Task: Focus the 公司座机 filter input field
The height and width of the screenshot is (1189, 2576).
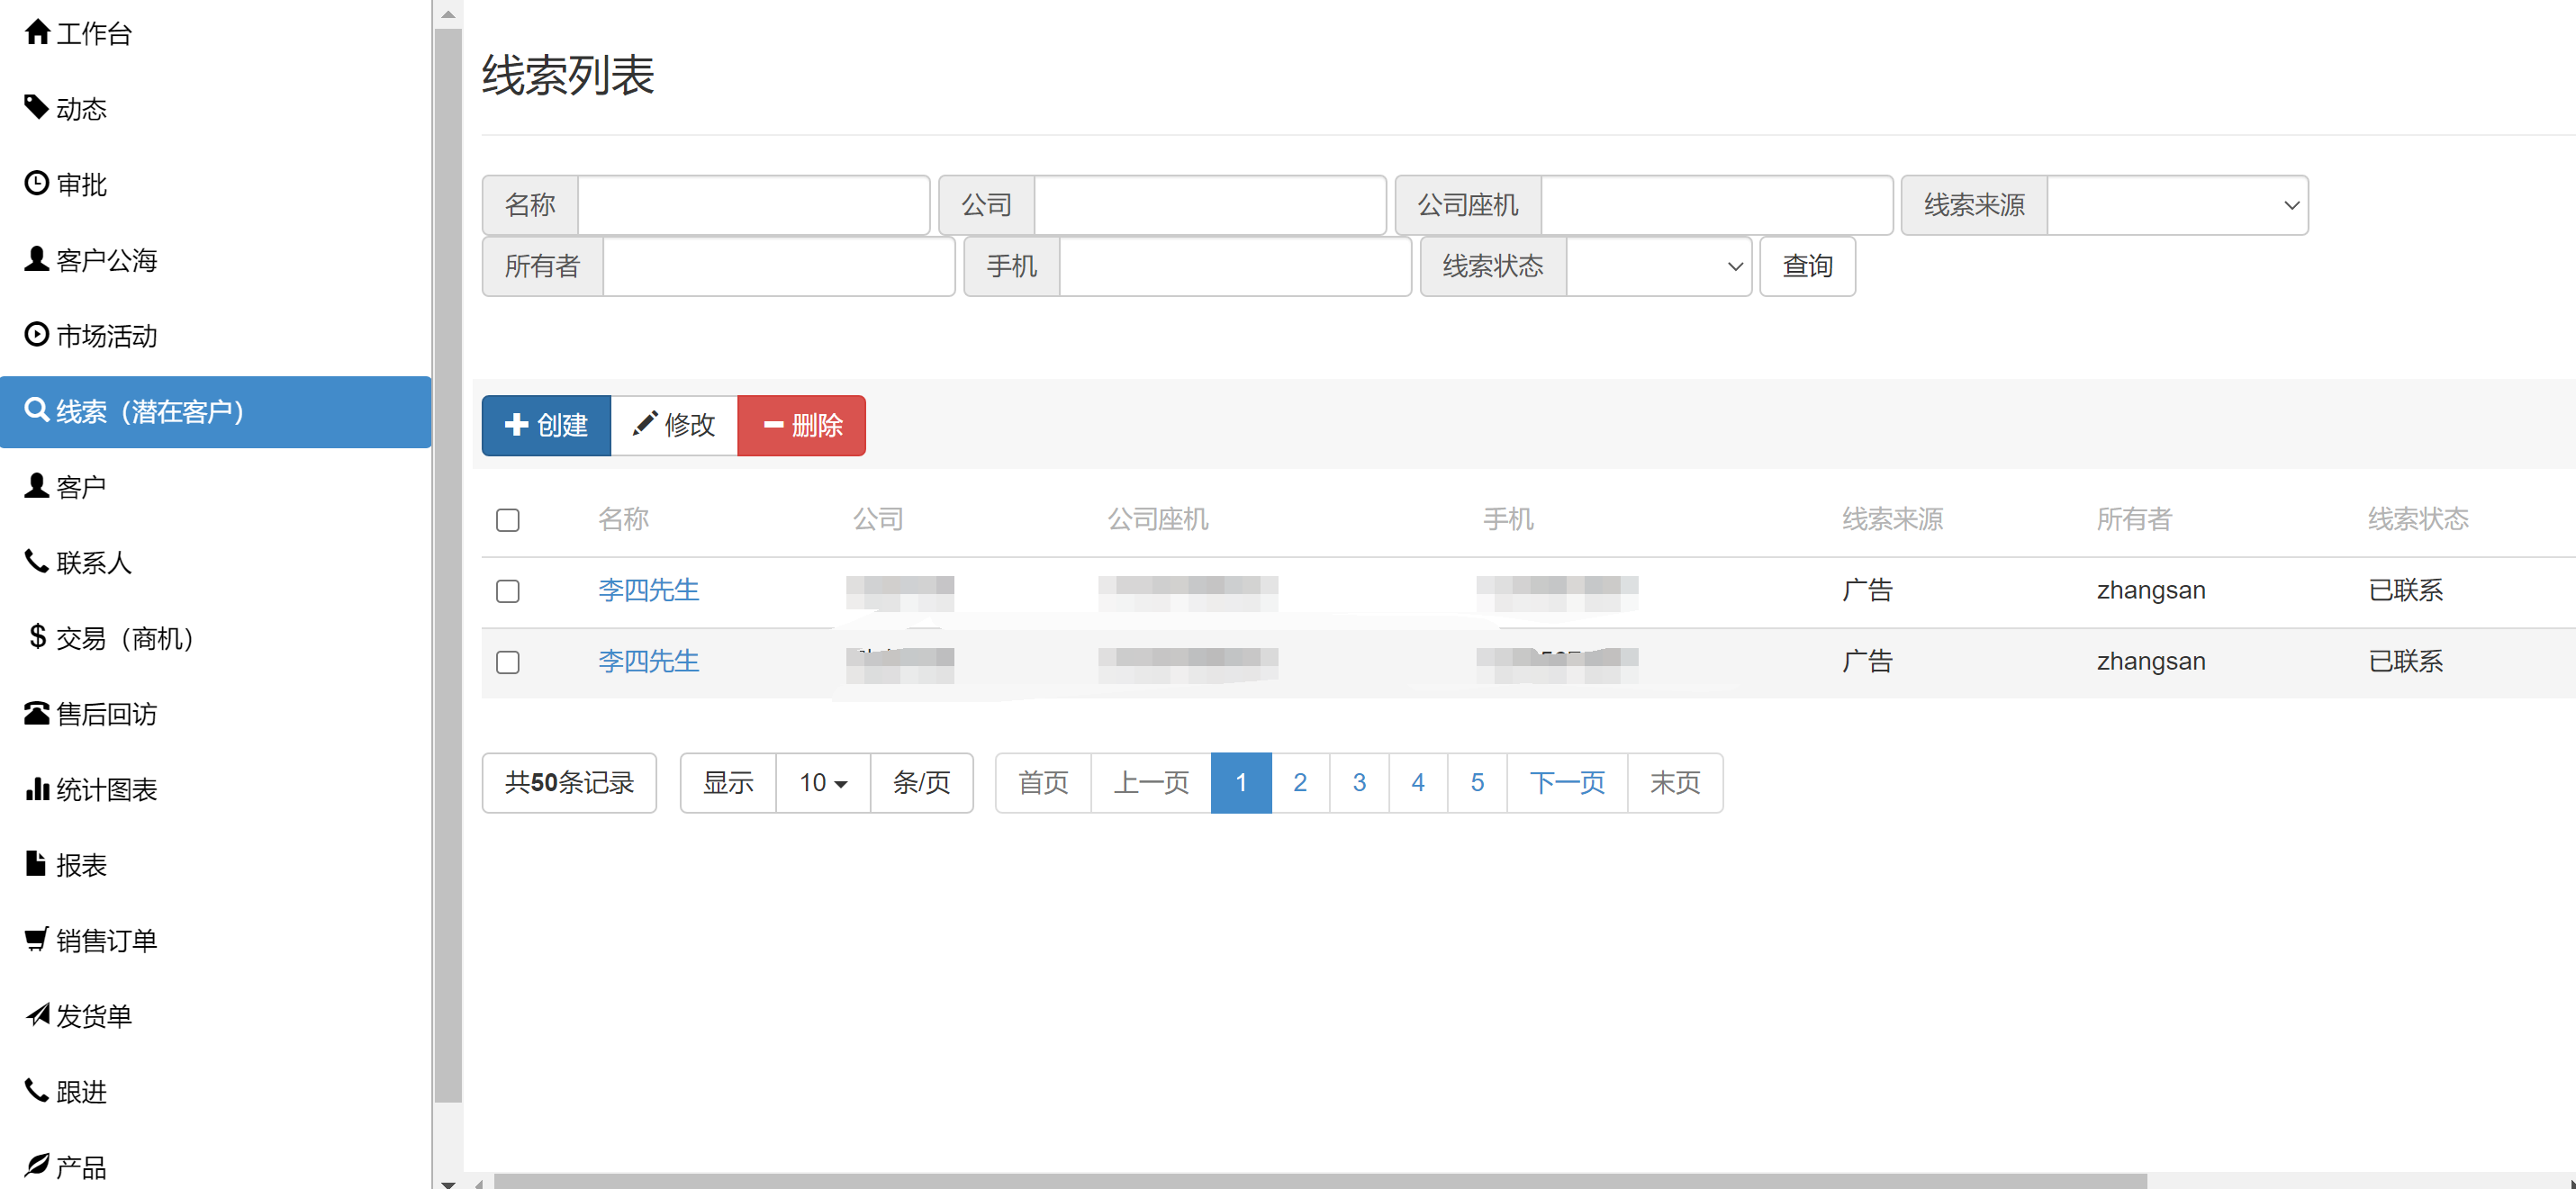Action: [x=1717, y=205]
